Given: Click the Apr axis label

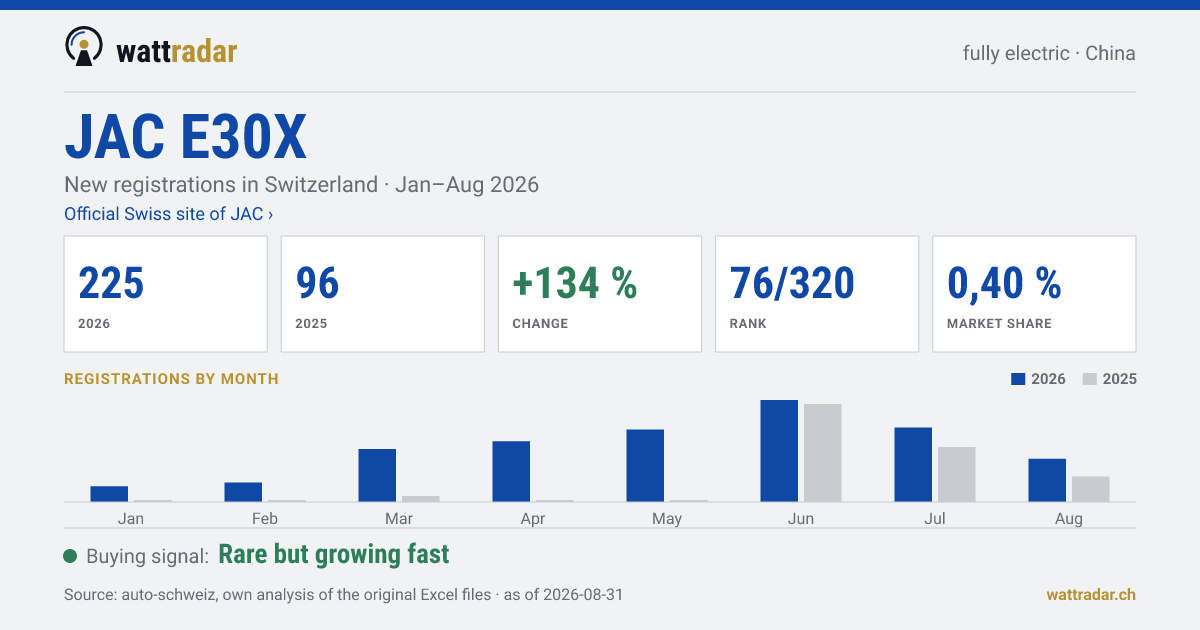Looking at the screenshot, I should pos(533,518).
